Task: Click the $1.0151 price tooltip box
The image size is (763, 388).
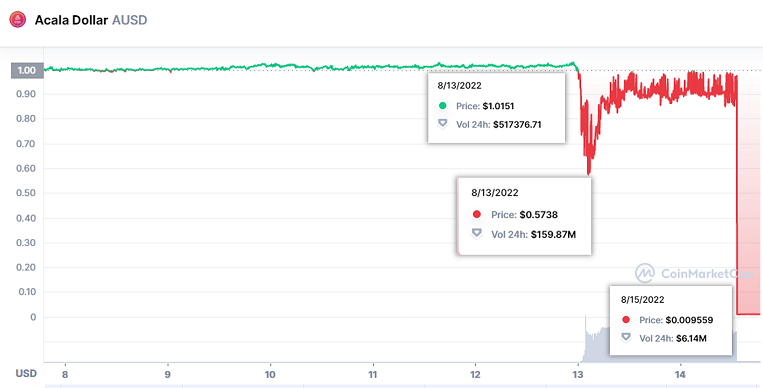Action: tap(496, 108)
